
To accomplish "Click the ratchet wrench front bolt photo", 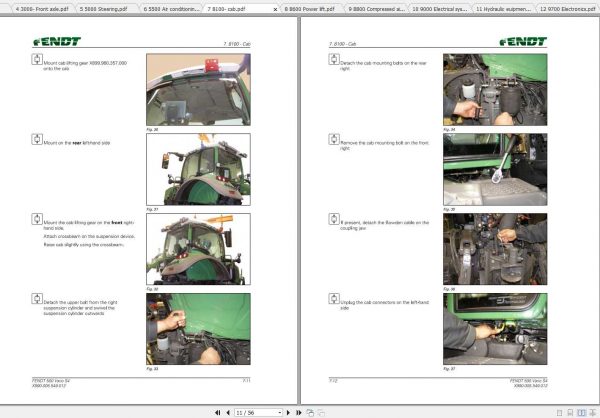I will tap(495, 169).
